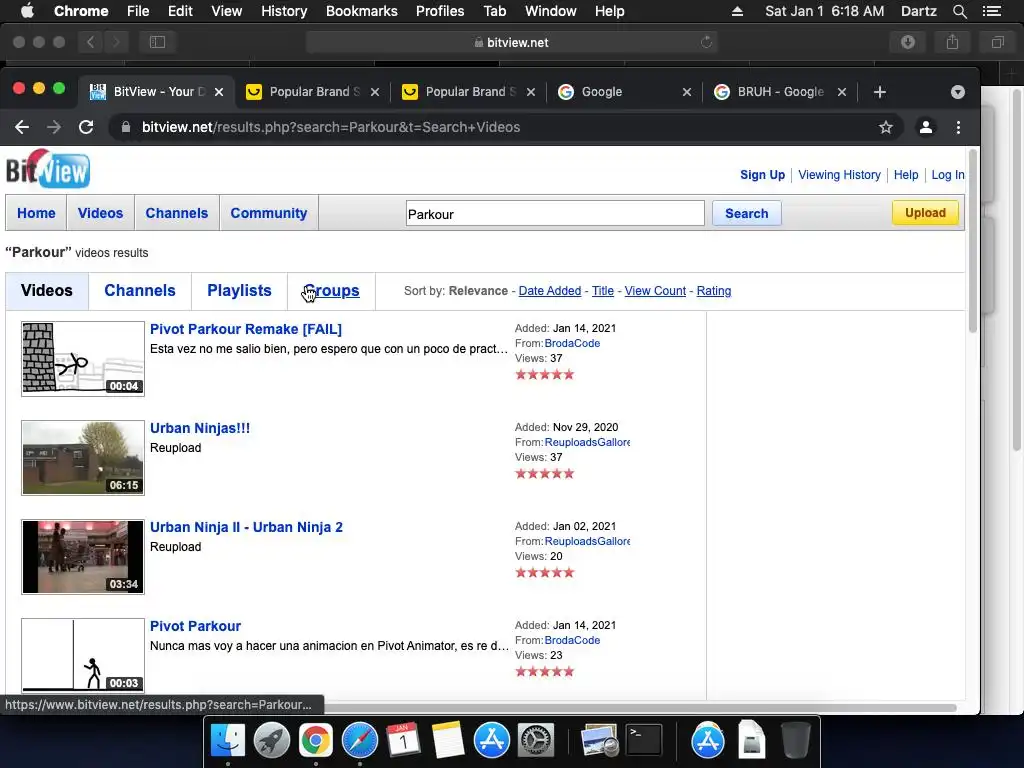Open Terminal from the dock
The width and height of the screenshot is (1024, 768).
click(644, 741)
